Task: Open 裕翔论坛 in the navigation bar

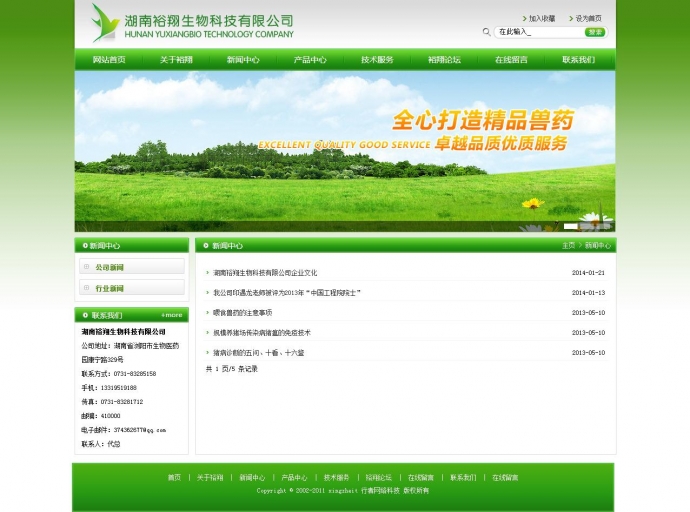Action: [x=444, y=59]
